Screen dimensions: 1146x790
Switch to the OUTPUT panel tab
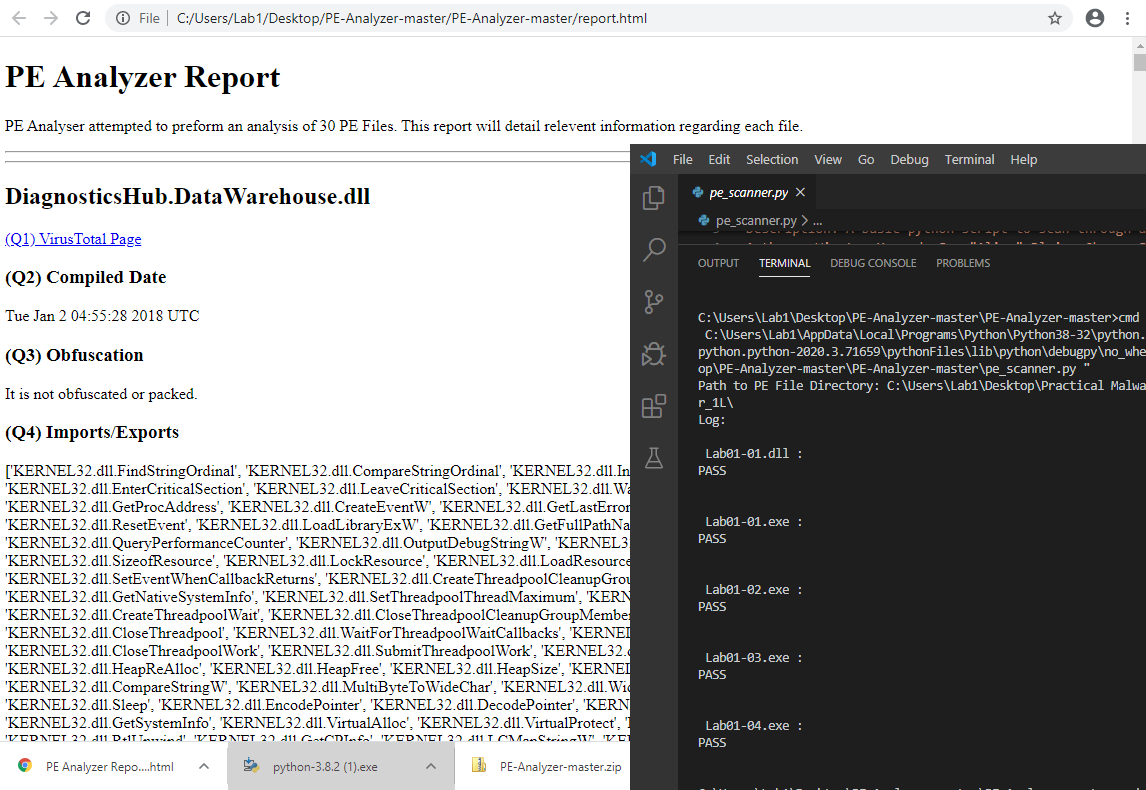tap(718, 263)
